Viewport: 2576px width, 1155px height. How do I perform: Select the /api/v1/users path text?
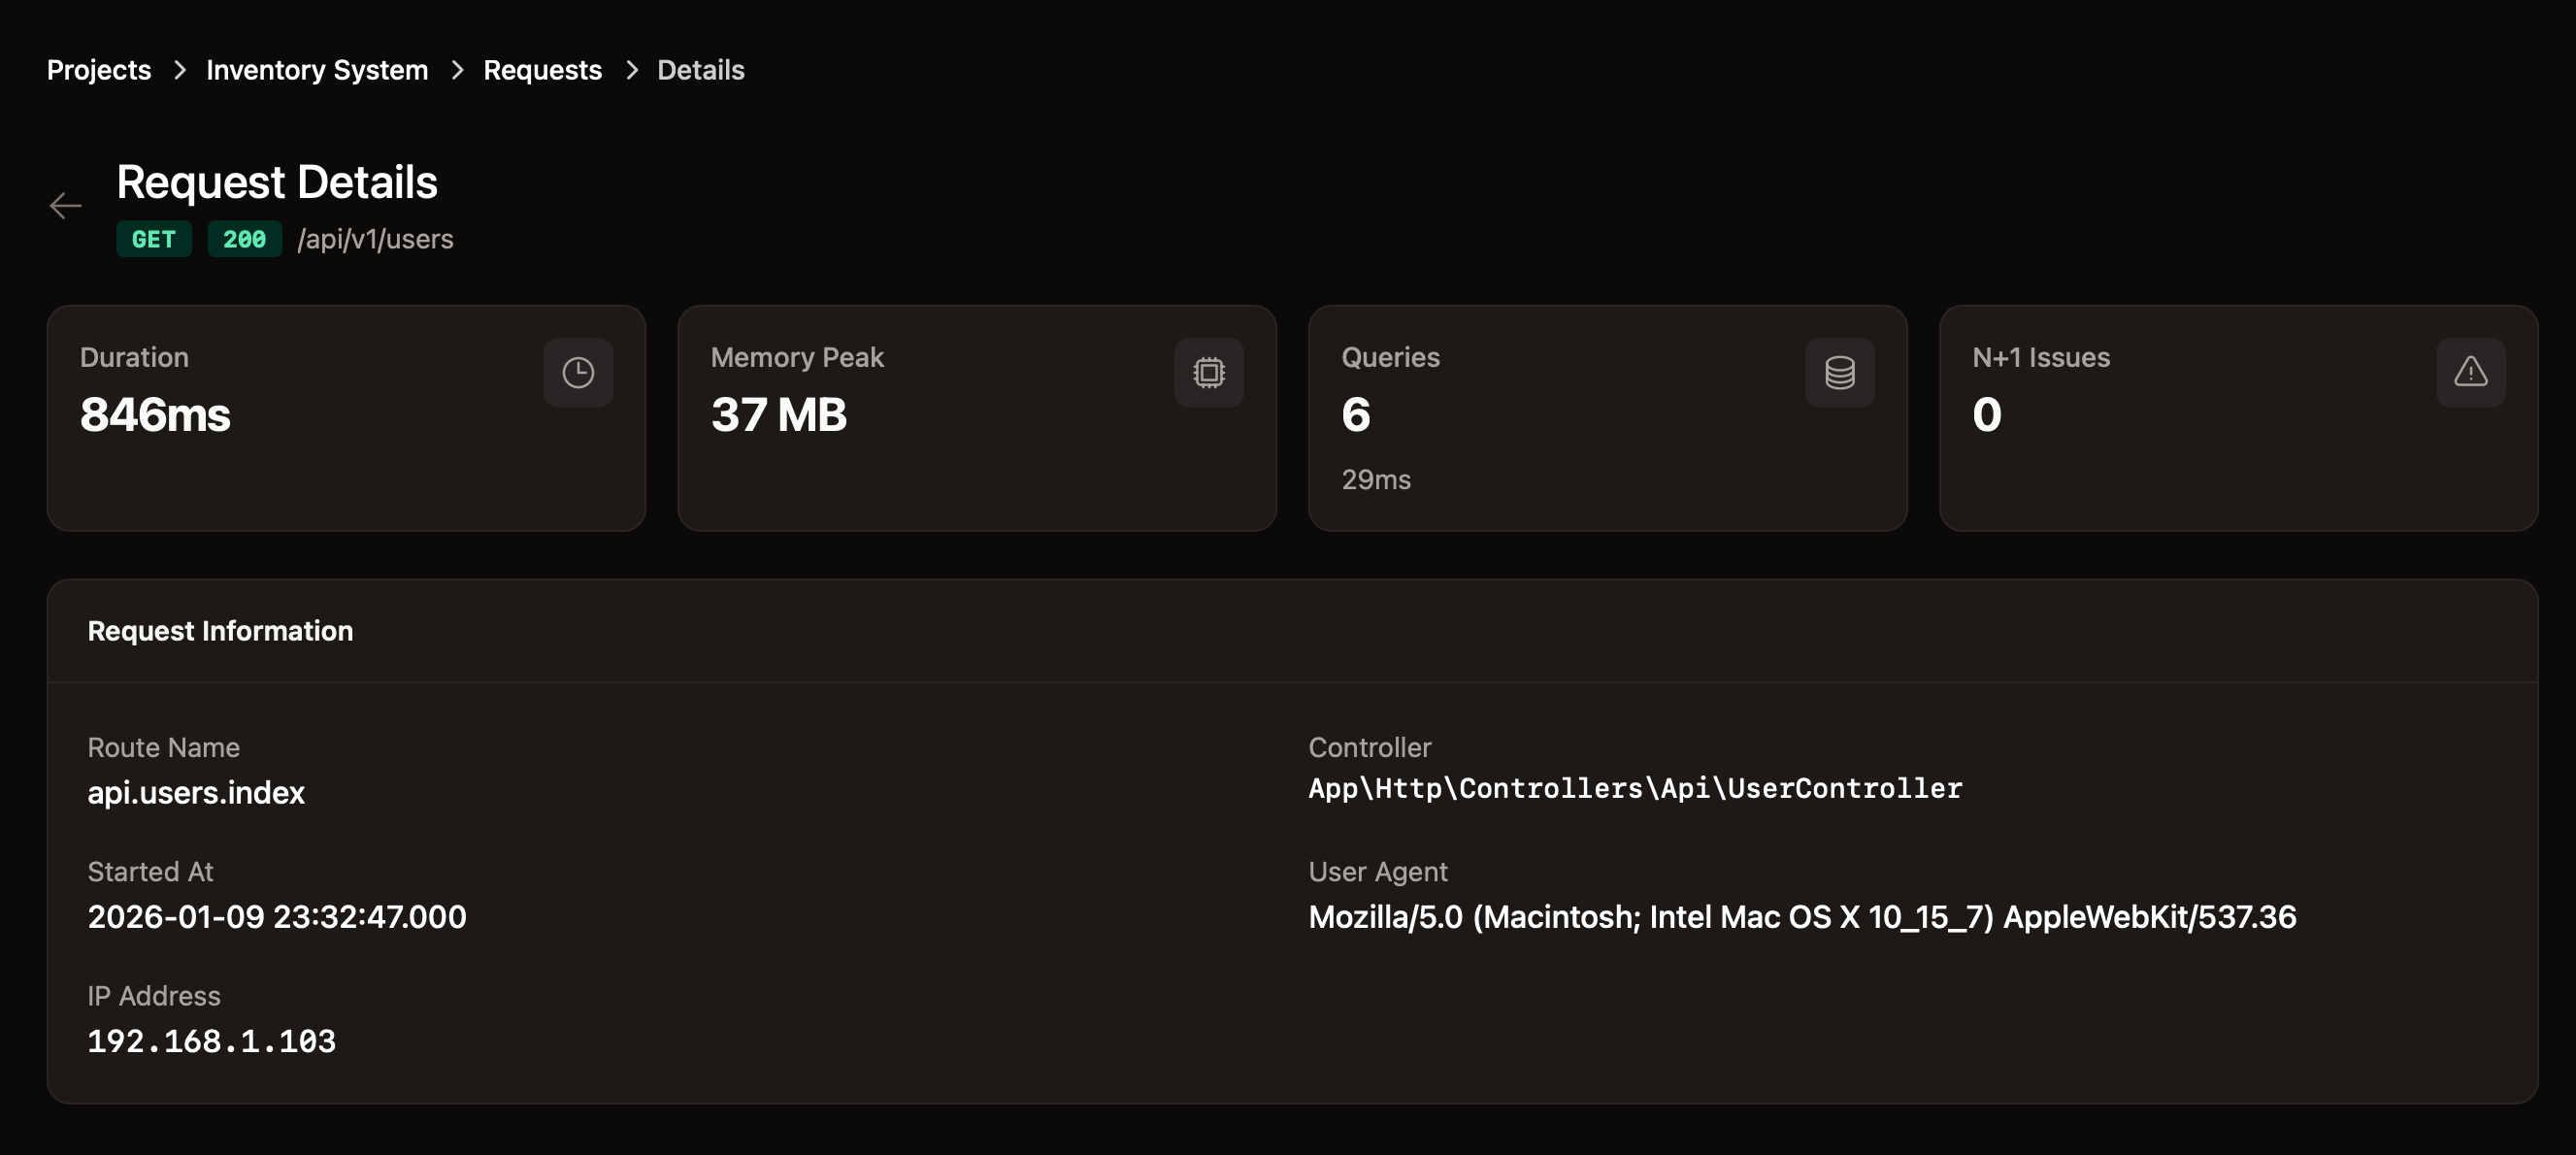(x=375, y=240)
